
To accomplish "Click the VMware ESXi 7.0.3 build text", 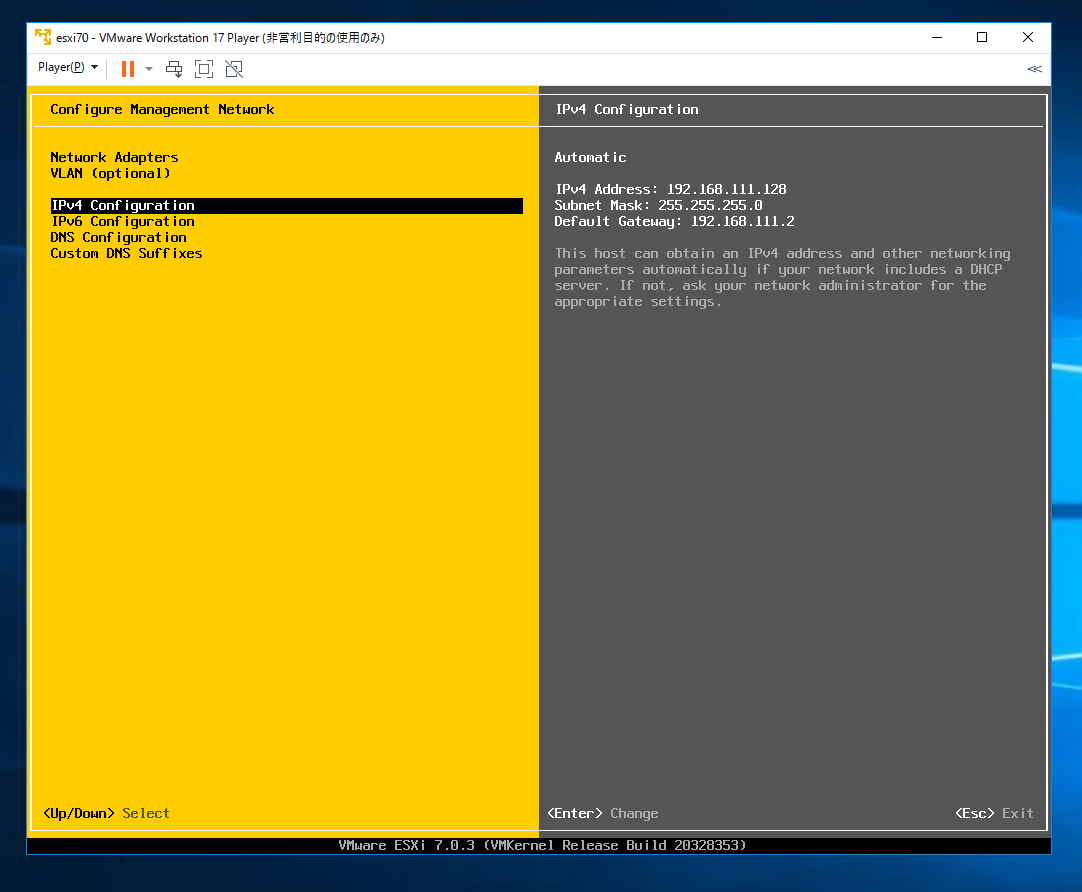I will click(542, 845).
